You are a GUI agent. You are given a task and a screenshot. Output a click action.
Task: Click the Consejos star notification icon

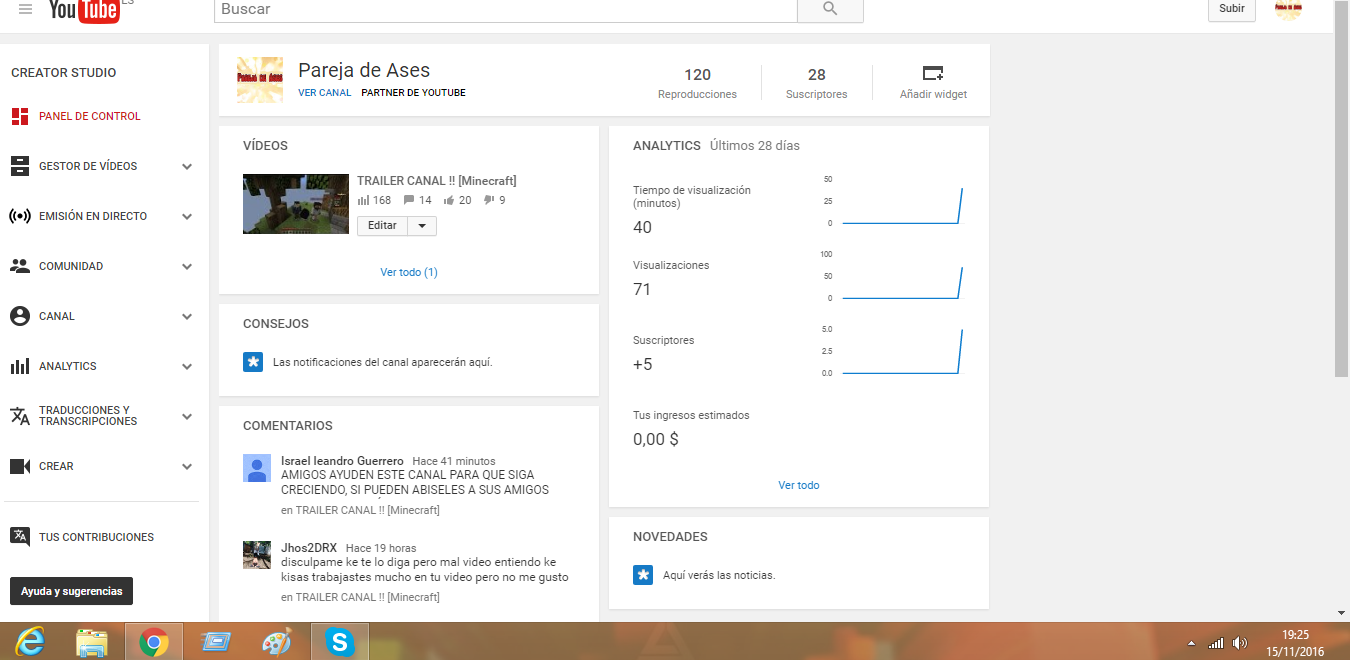coord(253,362)
